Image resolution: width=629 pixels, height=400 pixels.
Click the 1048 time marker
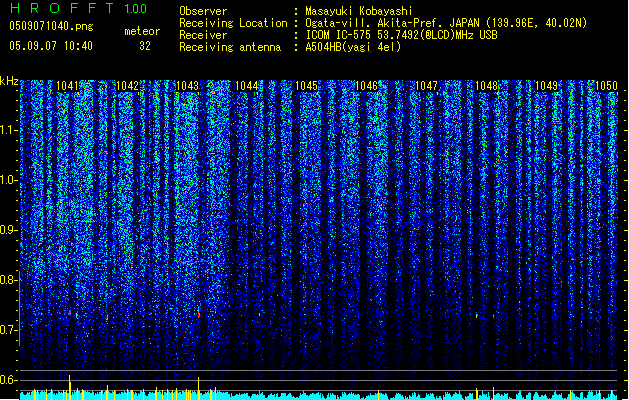(486, 86)
